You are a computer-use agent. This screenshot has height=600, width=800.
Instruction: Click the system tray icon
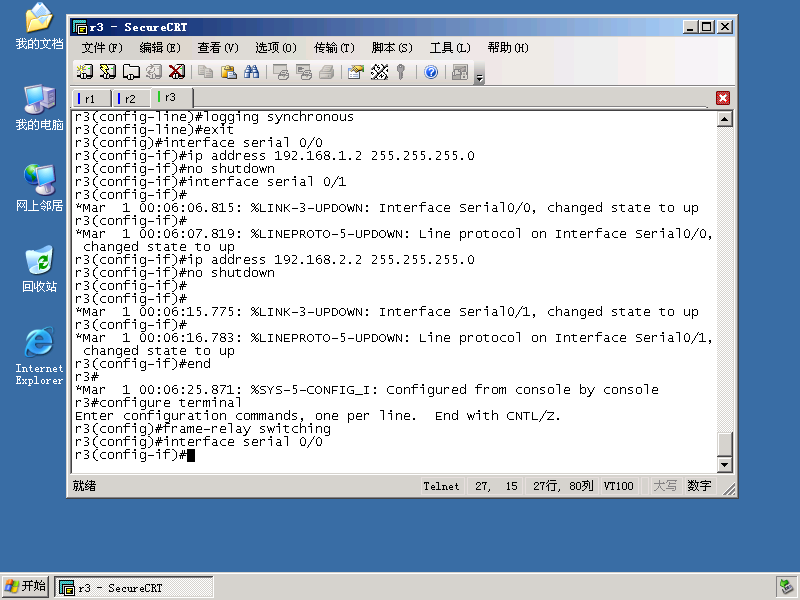tap(786, 587)
